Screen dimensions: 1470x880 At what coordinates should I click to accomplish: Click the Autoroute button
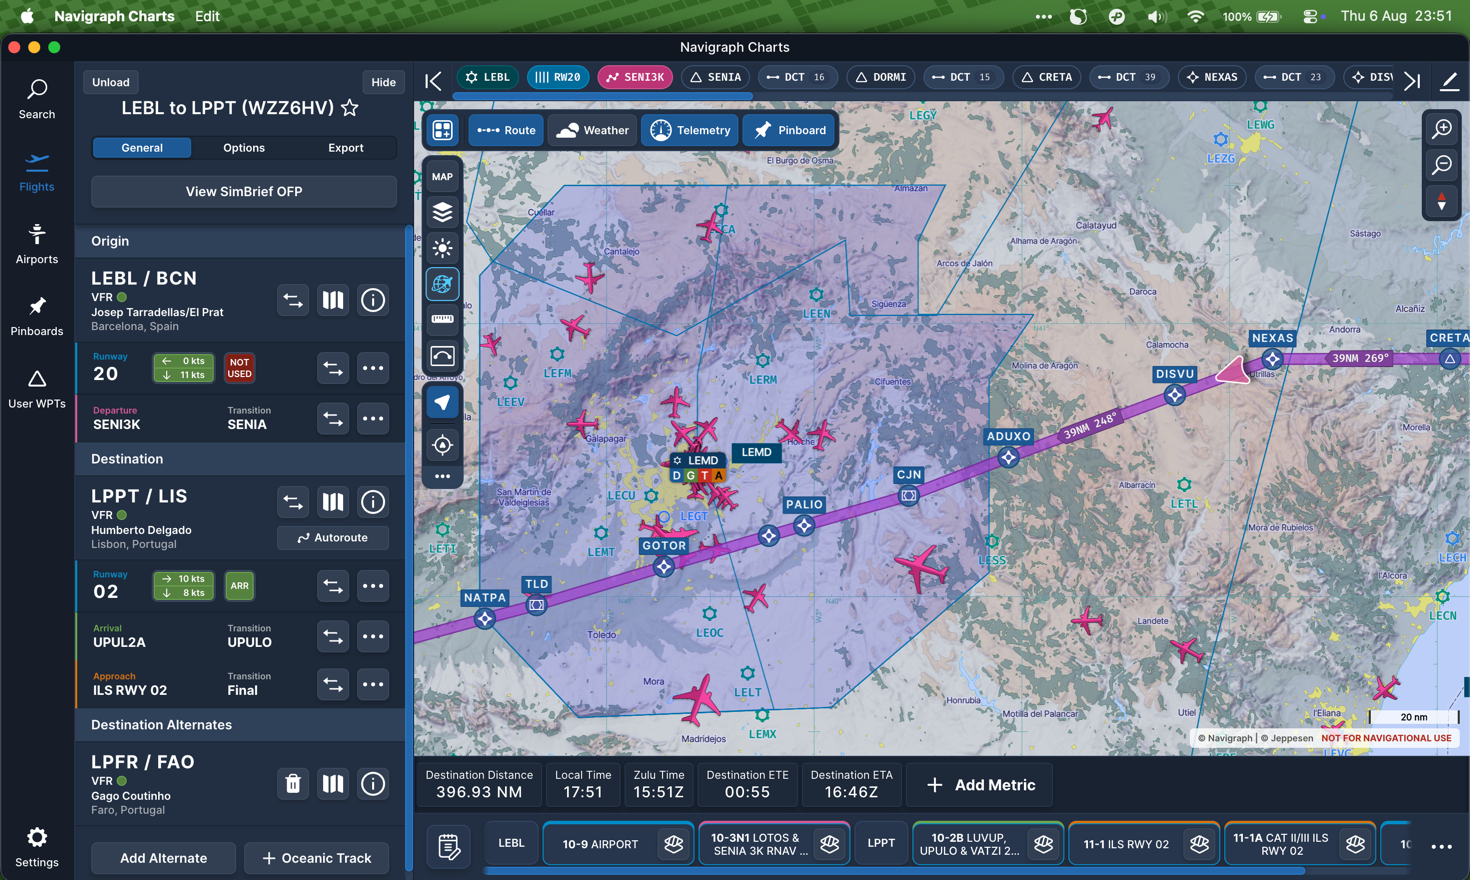click(333, 538)
